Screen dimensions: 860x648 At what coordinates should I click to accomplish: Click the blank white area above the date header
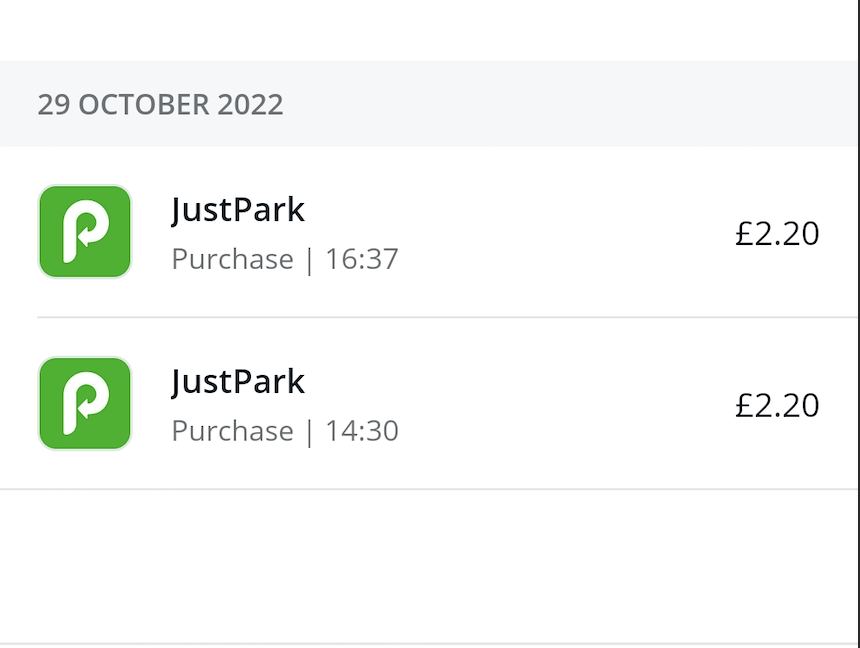tap(430, 30)
